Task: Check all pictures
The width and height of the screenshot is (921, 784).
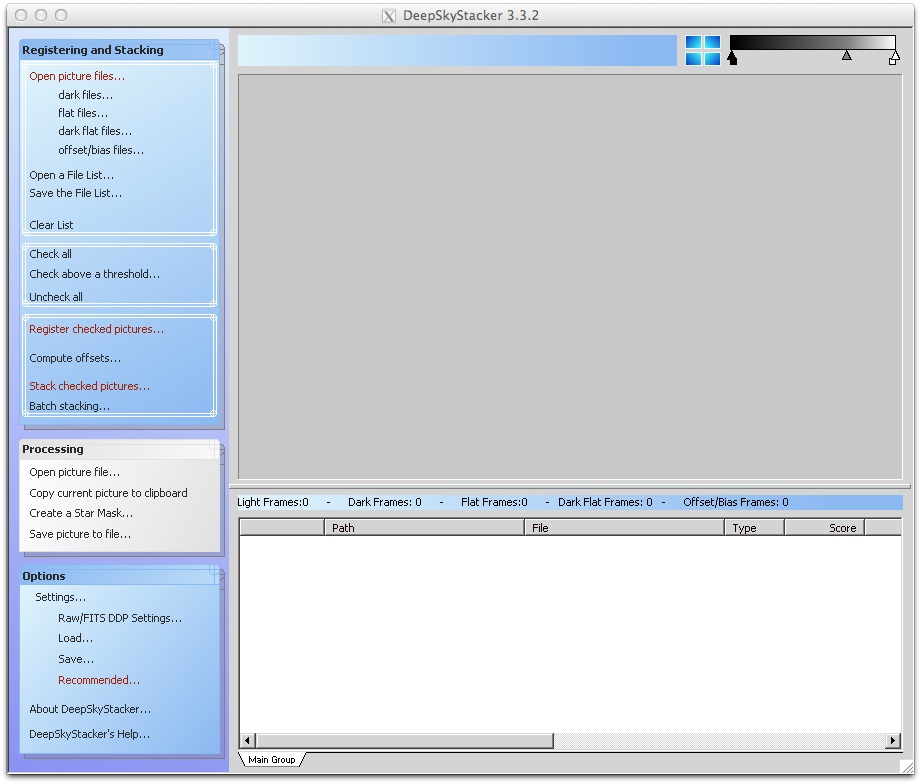Action: tap(51, 254)
